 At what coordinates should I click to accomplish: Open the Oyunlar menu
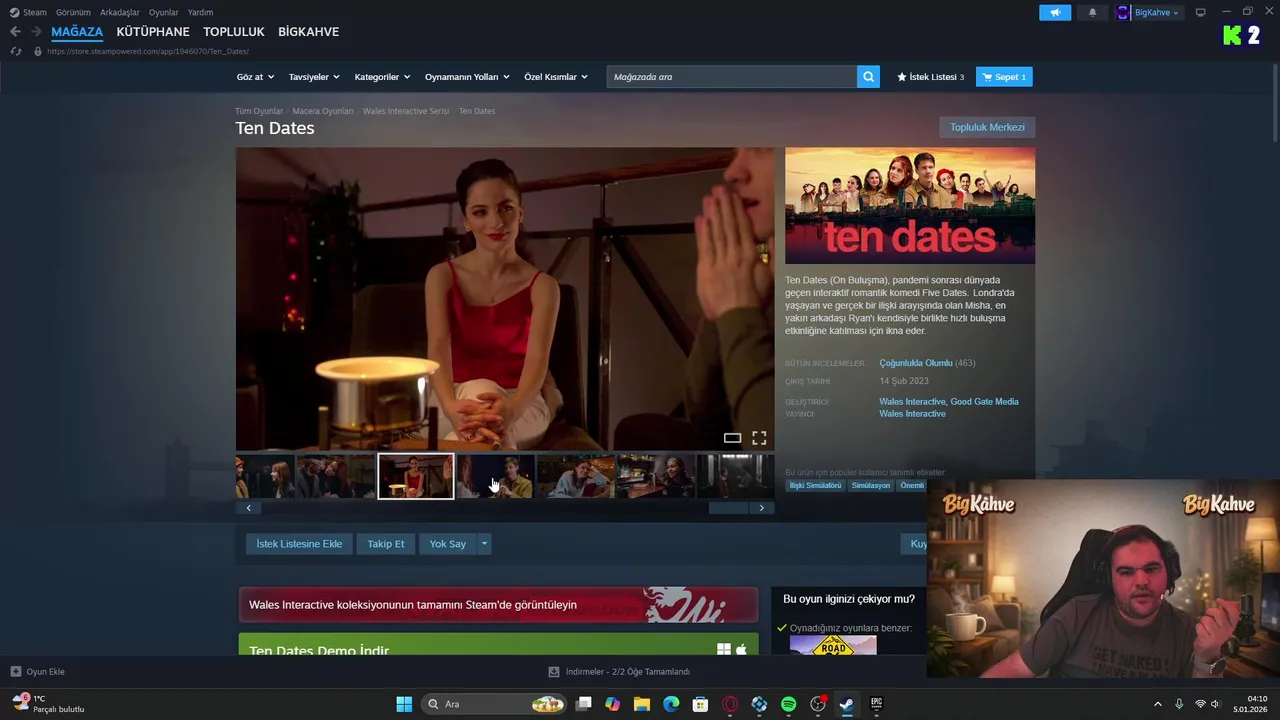164,12
